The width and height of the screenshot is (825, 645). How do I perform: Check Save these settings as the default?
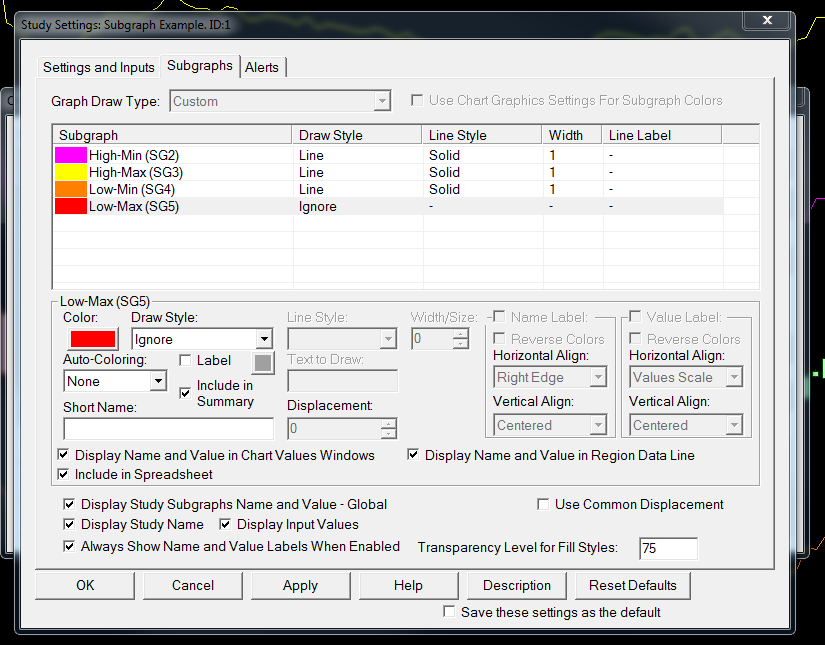450,612
